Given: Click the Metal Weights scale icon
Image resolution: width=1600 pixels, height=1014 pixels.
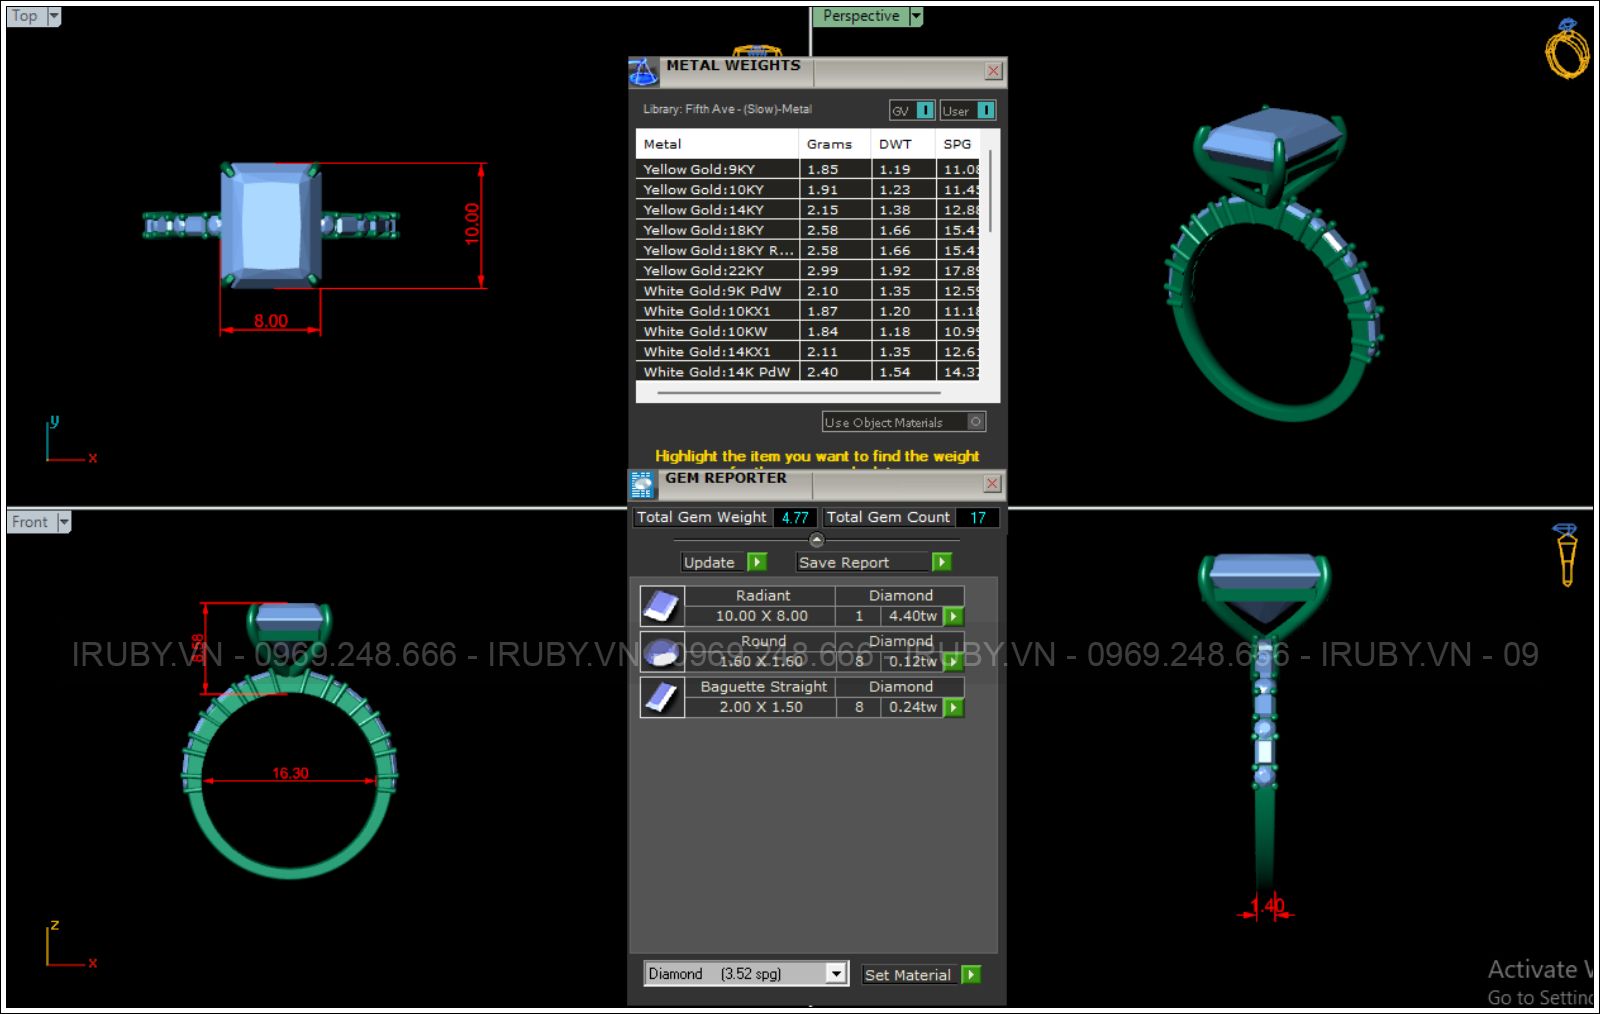Looking at the screenshot, I should point(643,72).
